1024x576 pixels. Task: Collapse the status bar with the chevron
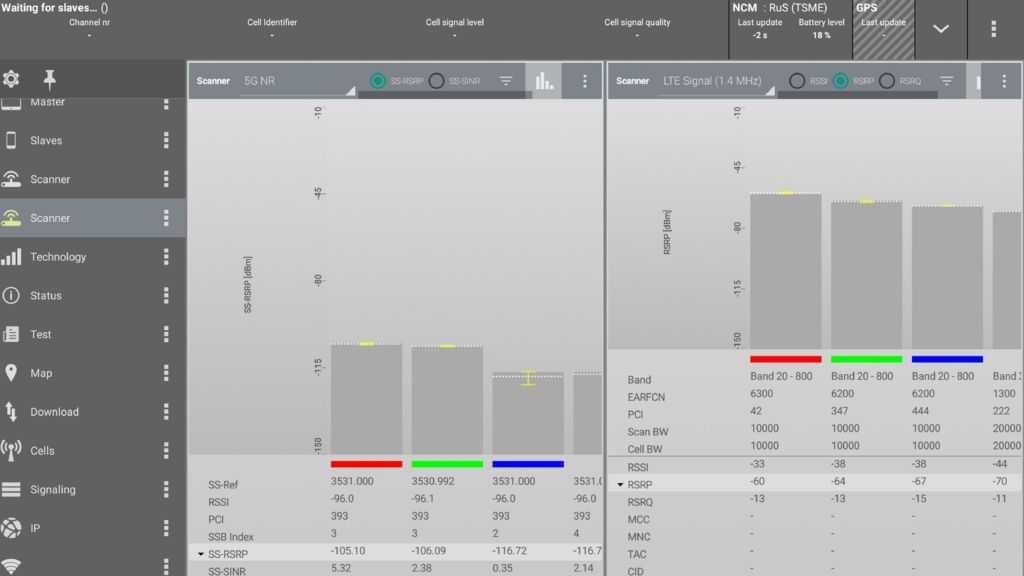[940, 29]
